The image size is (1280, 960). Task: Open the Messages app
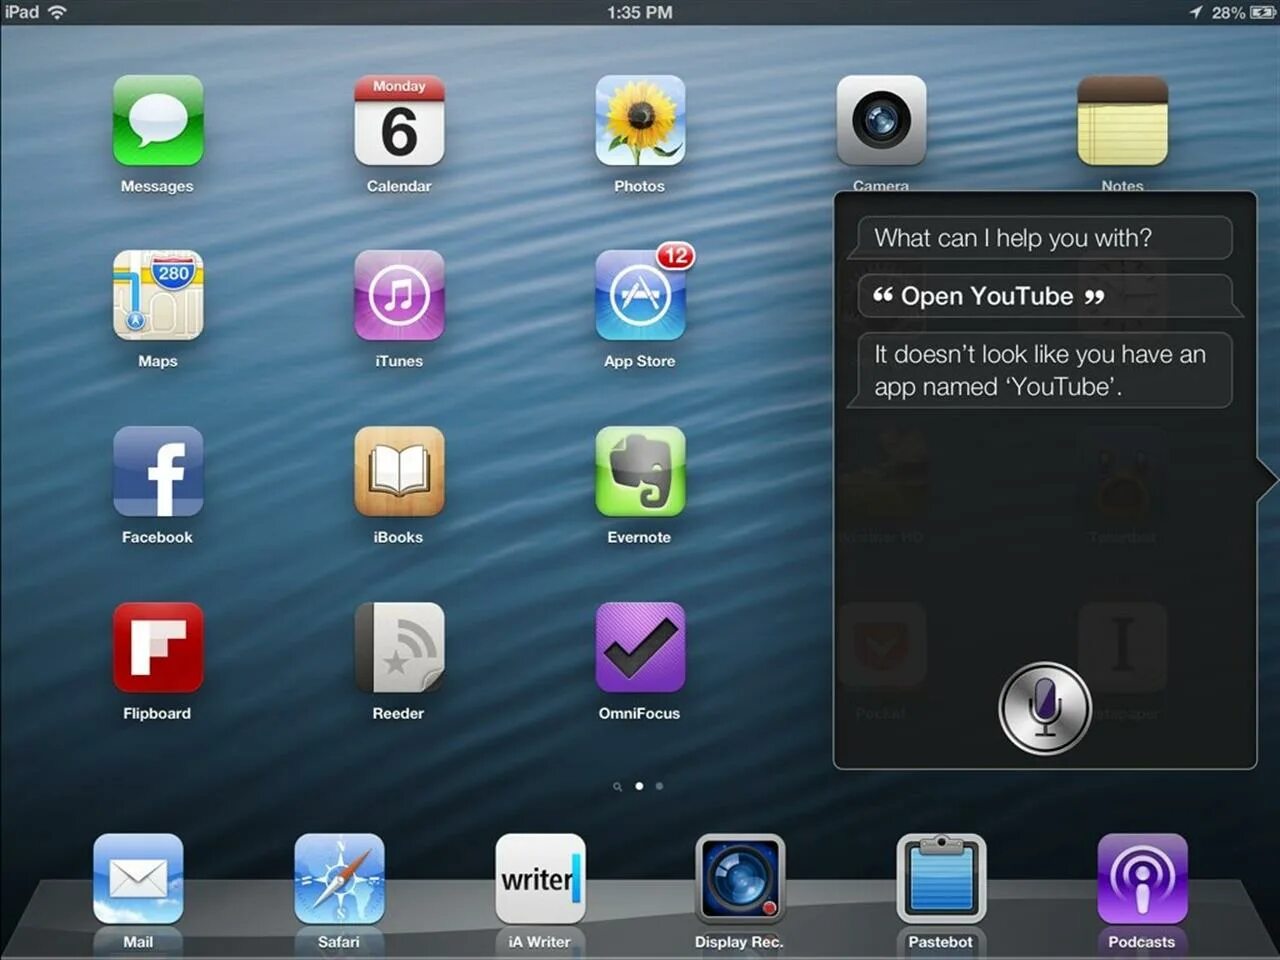point(158,121)
